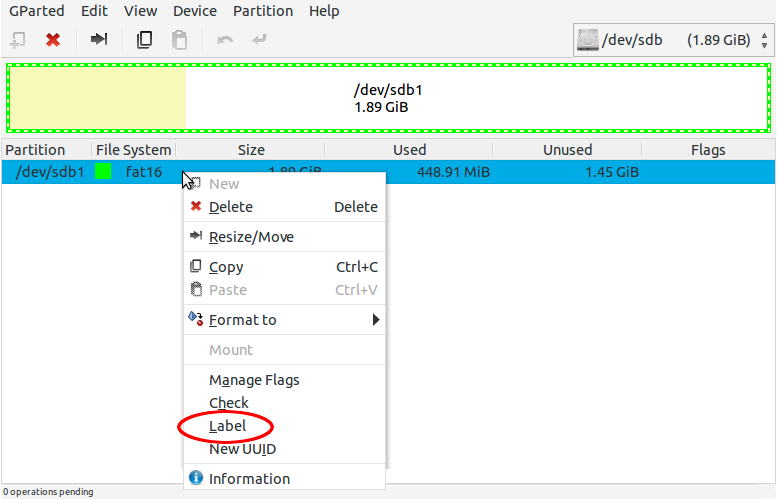
Task: Click the Undo last operation icon
Action: (225, 40)
